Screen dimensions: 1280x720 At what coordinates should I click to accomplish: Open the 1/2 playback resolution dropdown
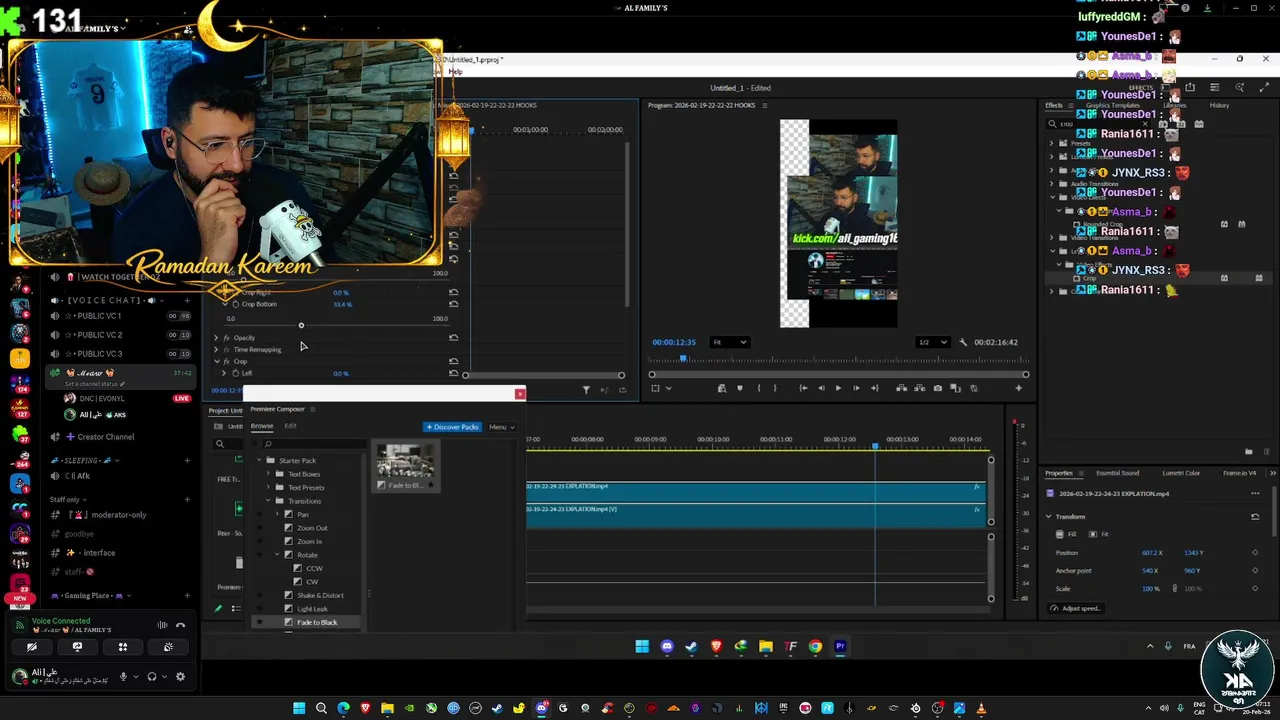931,342
